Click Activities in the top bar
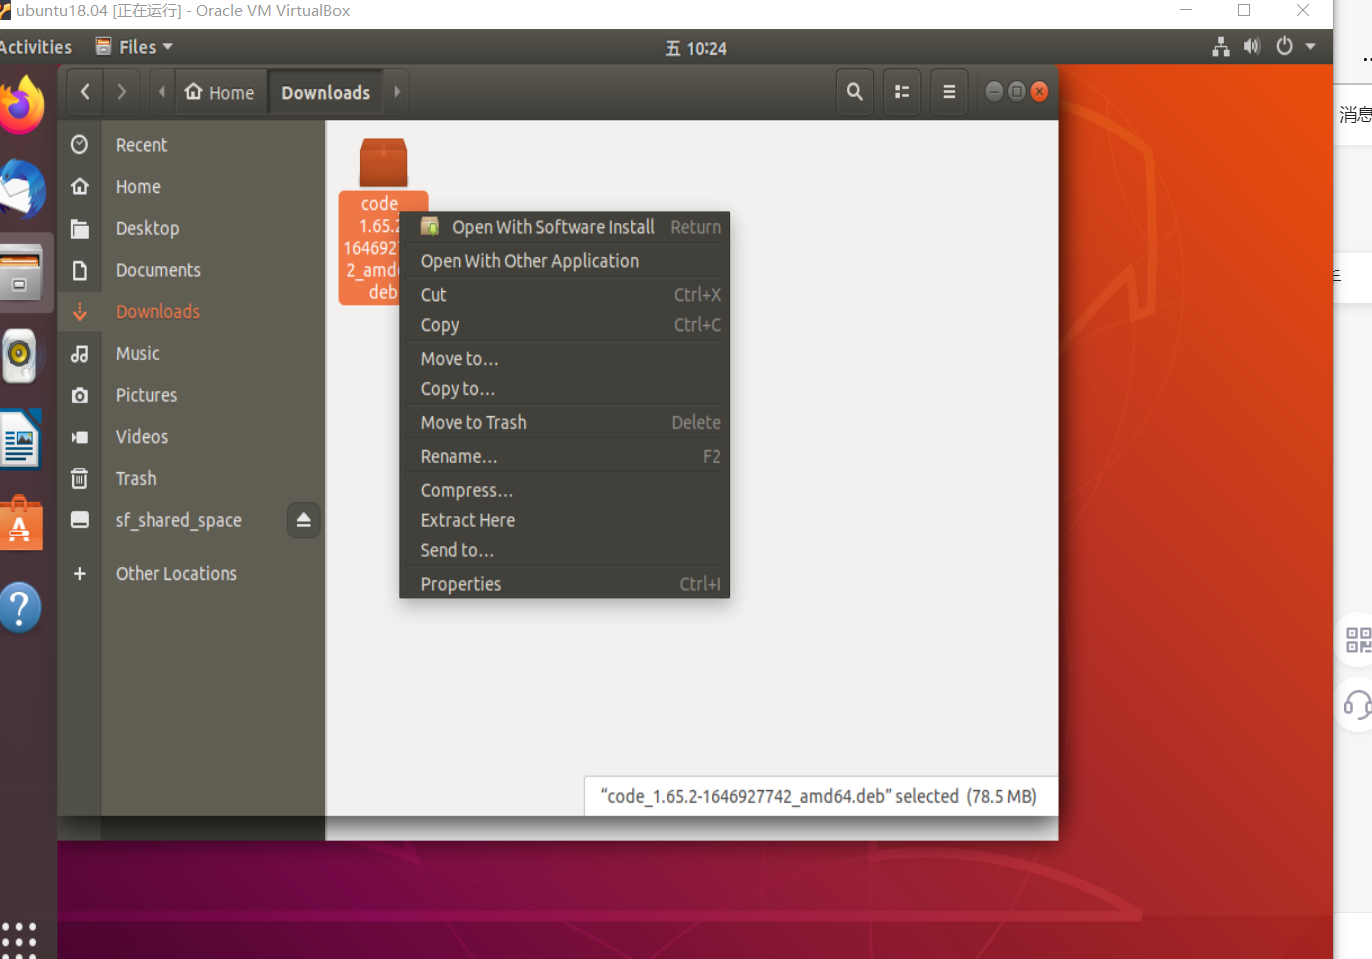Image resolution: width=1372 pixels, height=959 pixels. [35, 46]
